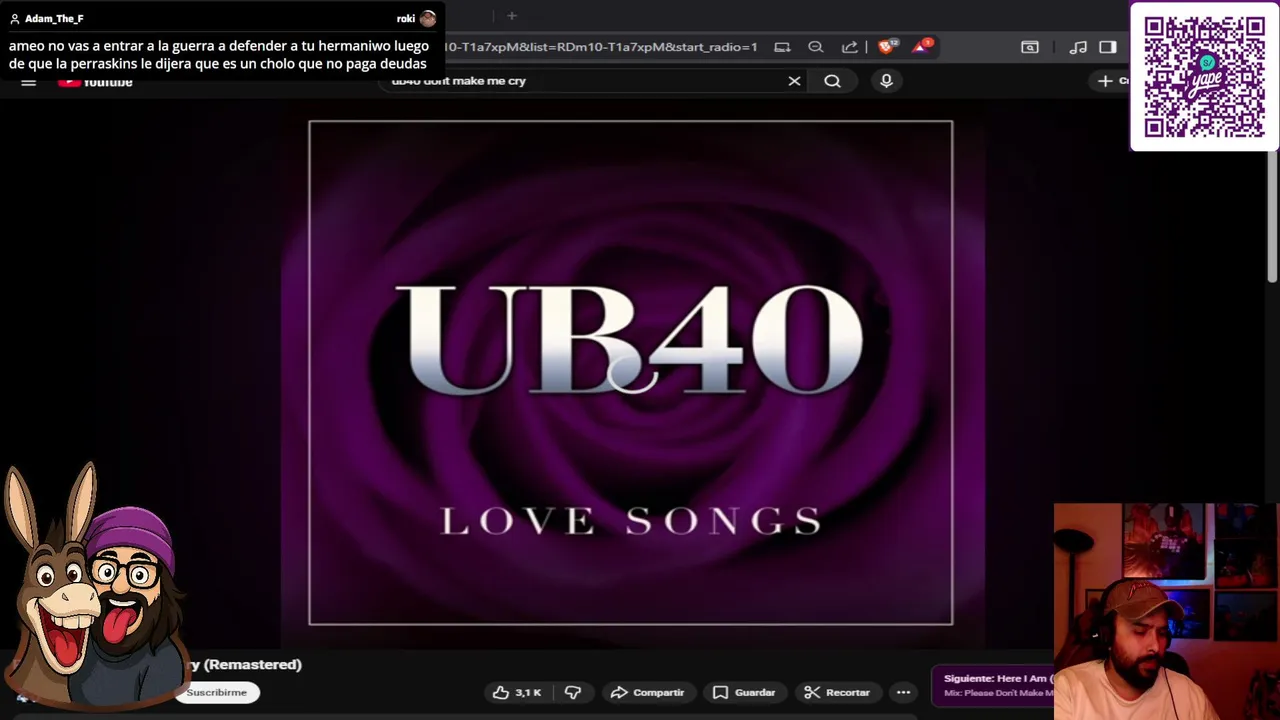Focus the search field reading "ub40 don't make me cry"
Viewport: 1280px width, 720px height.
[585, 81]
